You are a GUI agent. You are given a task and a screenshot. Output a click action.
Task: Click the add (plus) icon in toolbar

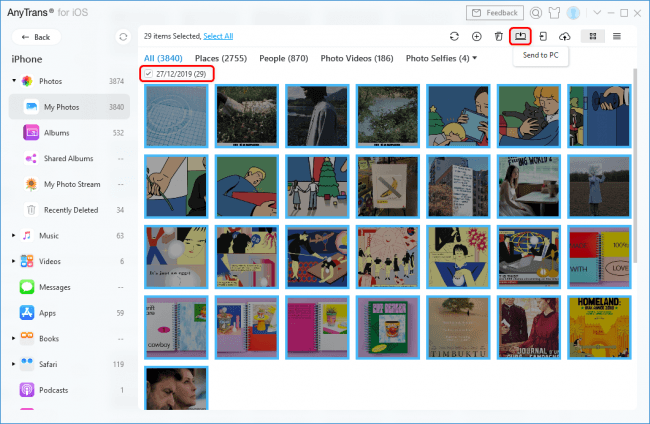[x=476, y=36]
